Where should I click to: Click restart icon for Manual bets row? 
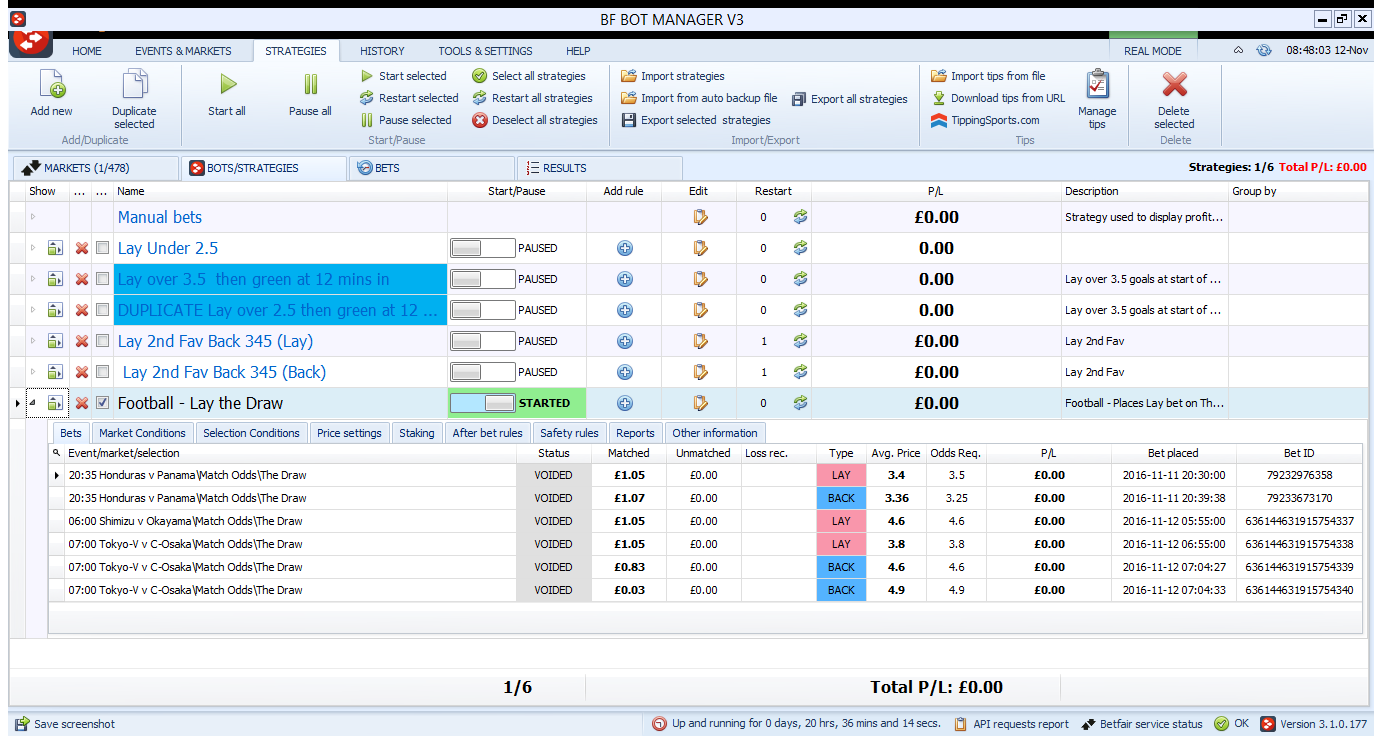click(800, 217)
